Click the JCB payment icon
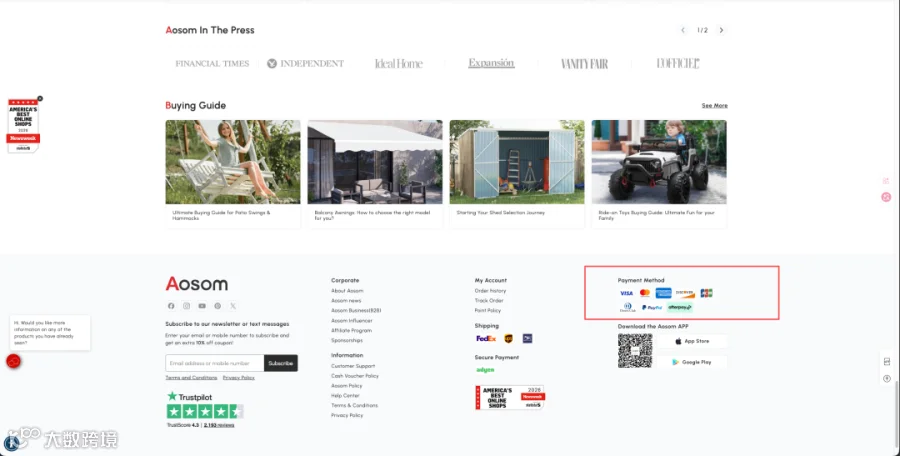Screen dimensions: 900x456 click(707, 293)
